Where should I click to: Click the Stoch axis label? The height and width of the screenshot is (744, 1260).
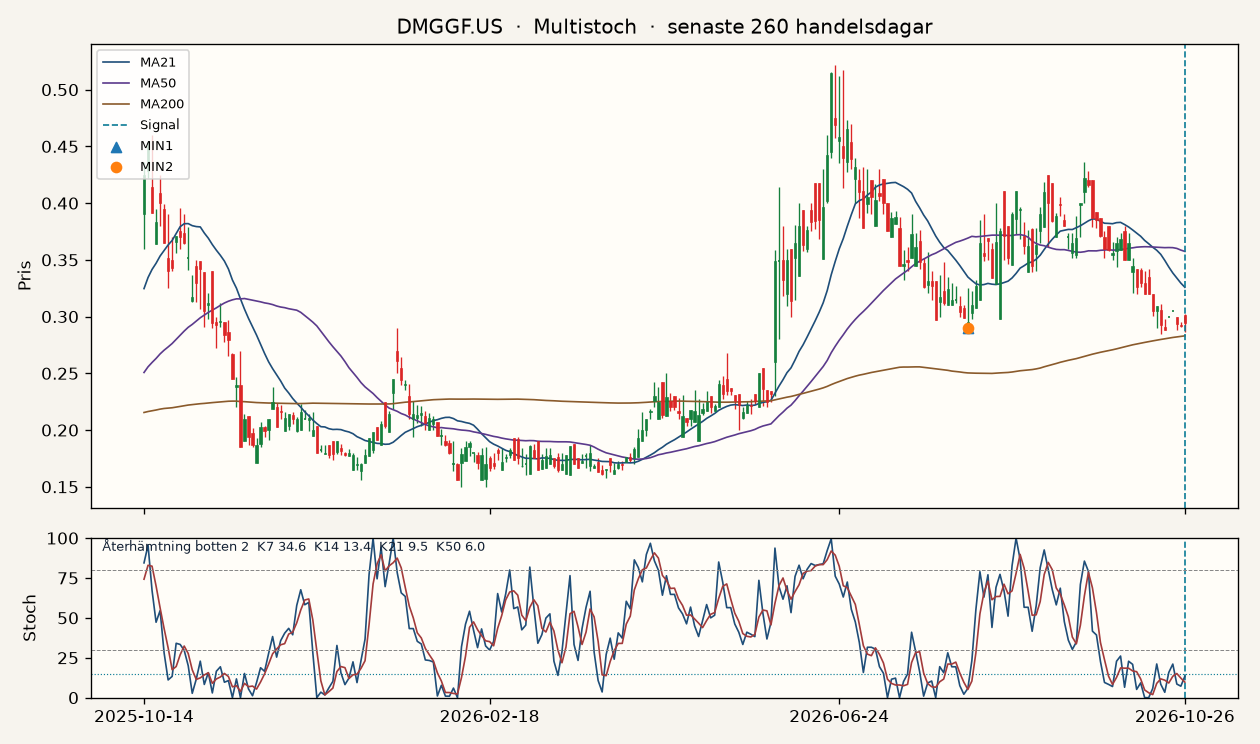[29, 618]
